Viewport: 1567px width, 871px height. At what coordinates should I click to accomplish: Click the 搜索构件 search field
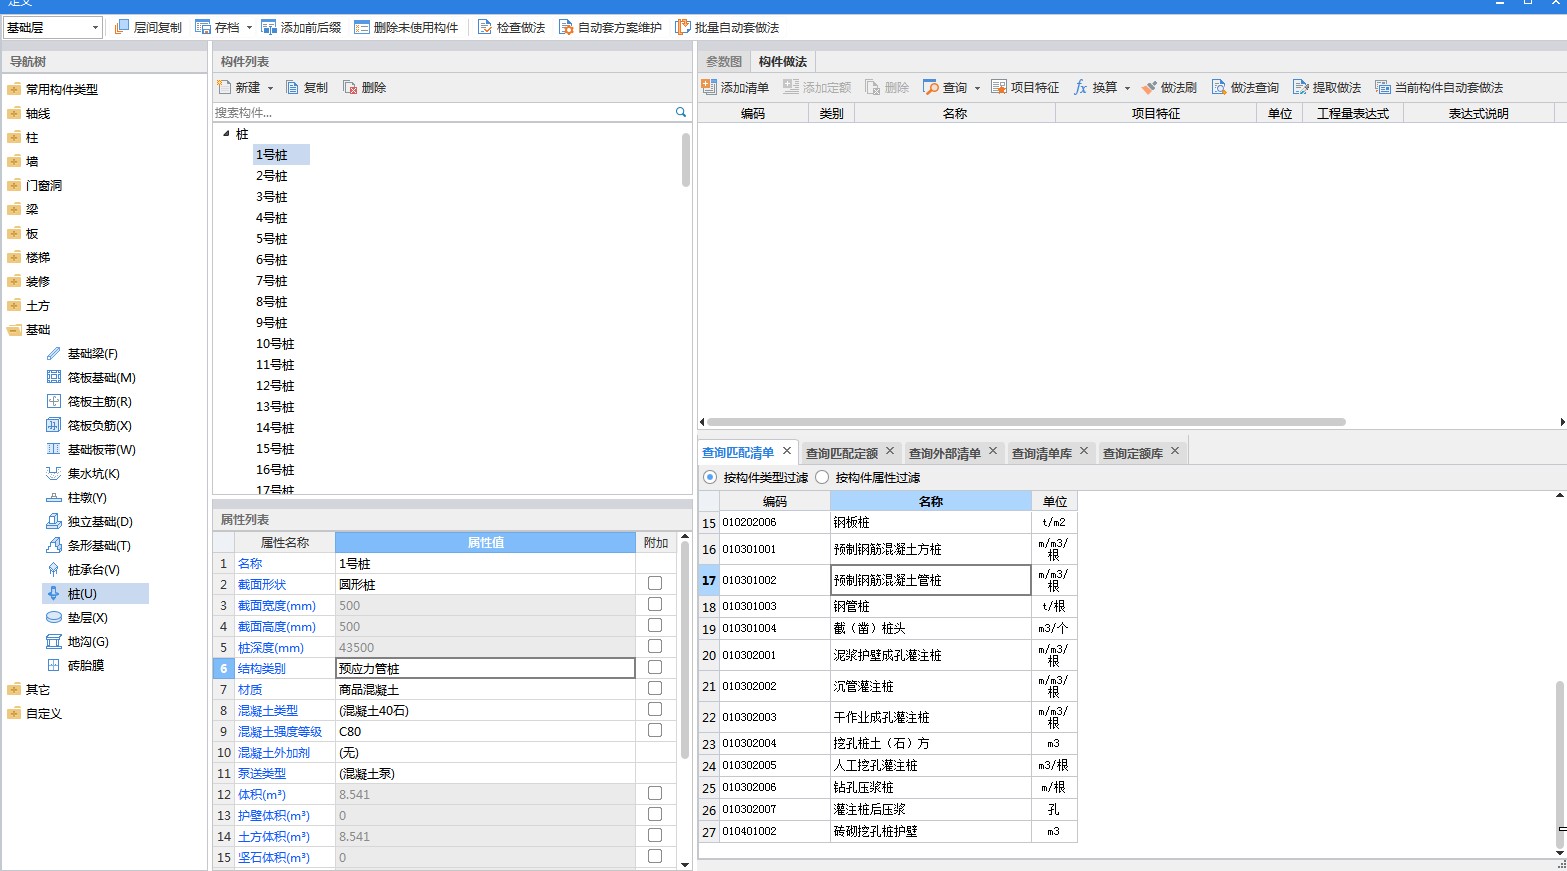pos(443,112)
